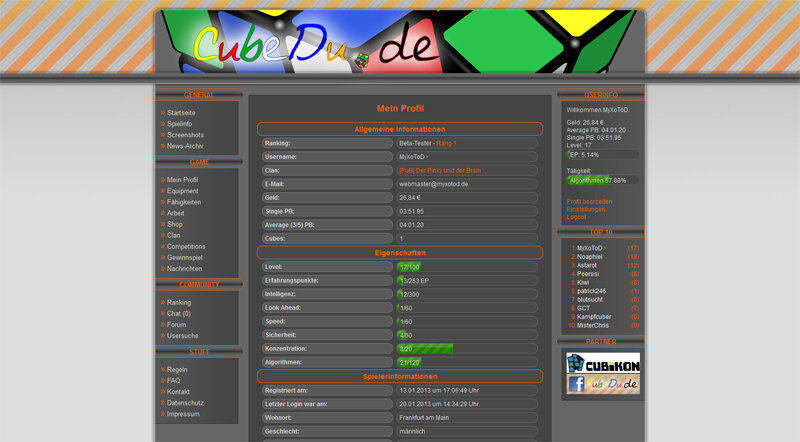Click the Algorithmen 57.88% activity bar
The image size is (800, 442).
point(602,180)
